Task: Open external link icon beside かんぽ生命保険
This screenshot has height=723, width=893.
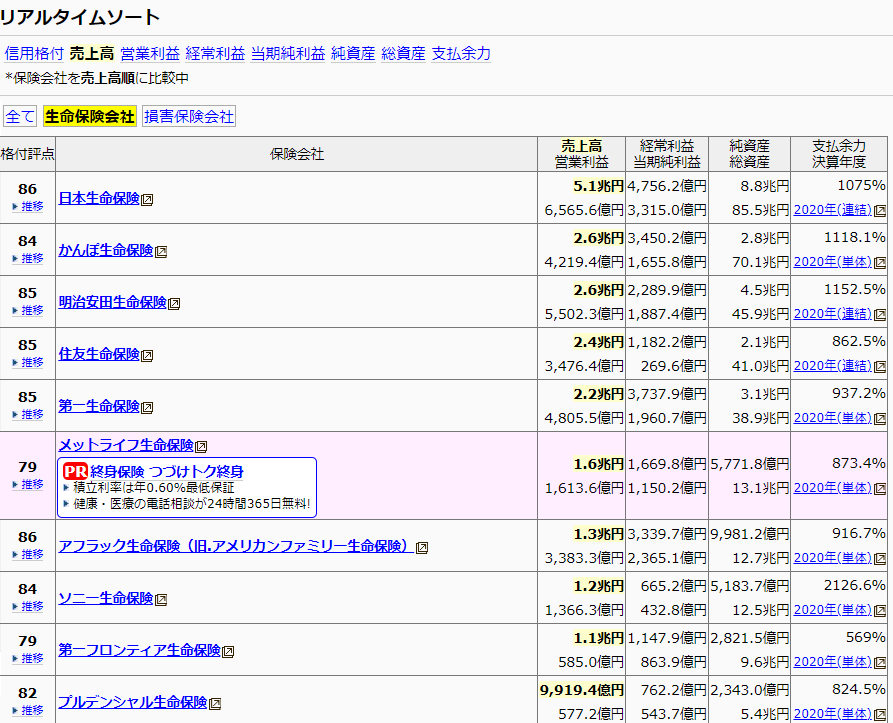Action: [x=161, y=252]
